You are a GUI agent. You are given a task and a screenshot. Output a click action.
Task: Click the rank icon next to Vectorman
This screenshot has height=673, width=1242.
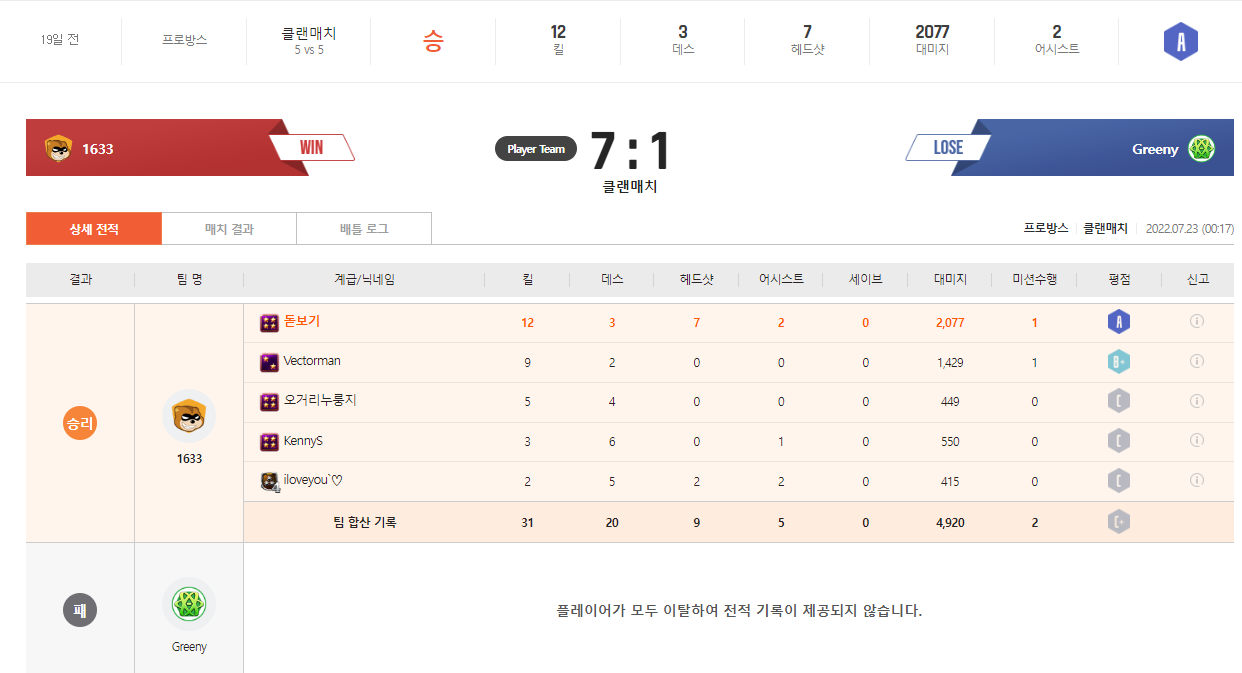coord(269,362)
